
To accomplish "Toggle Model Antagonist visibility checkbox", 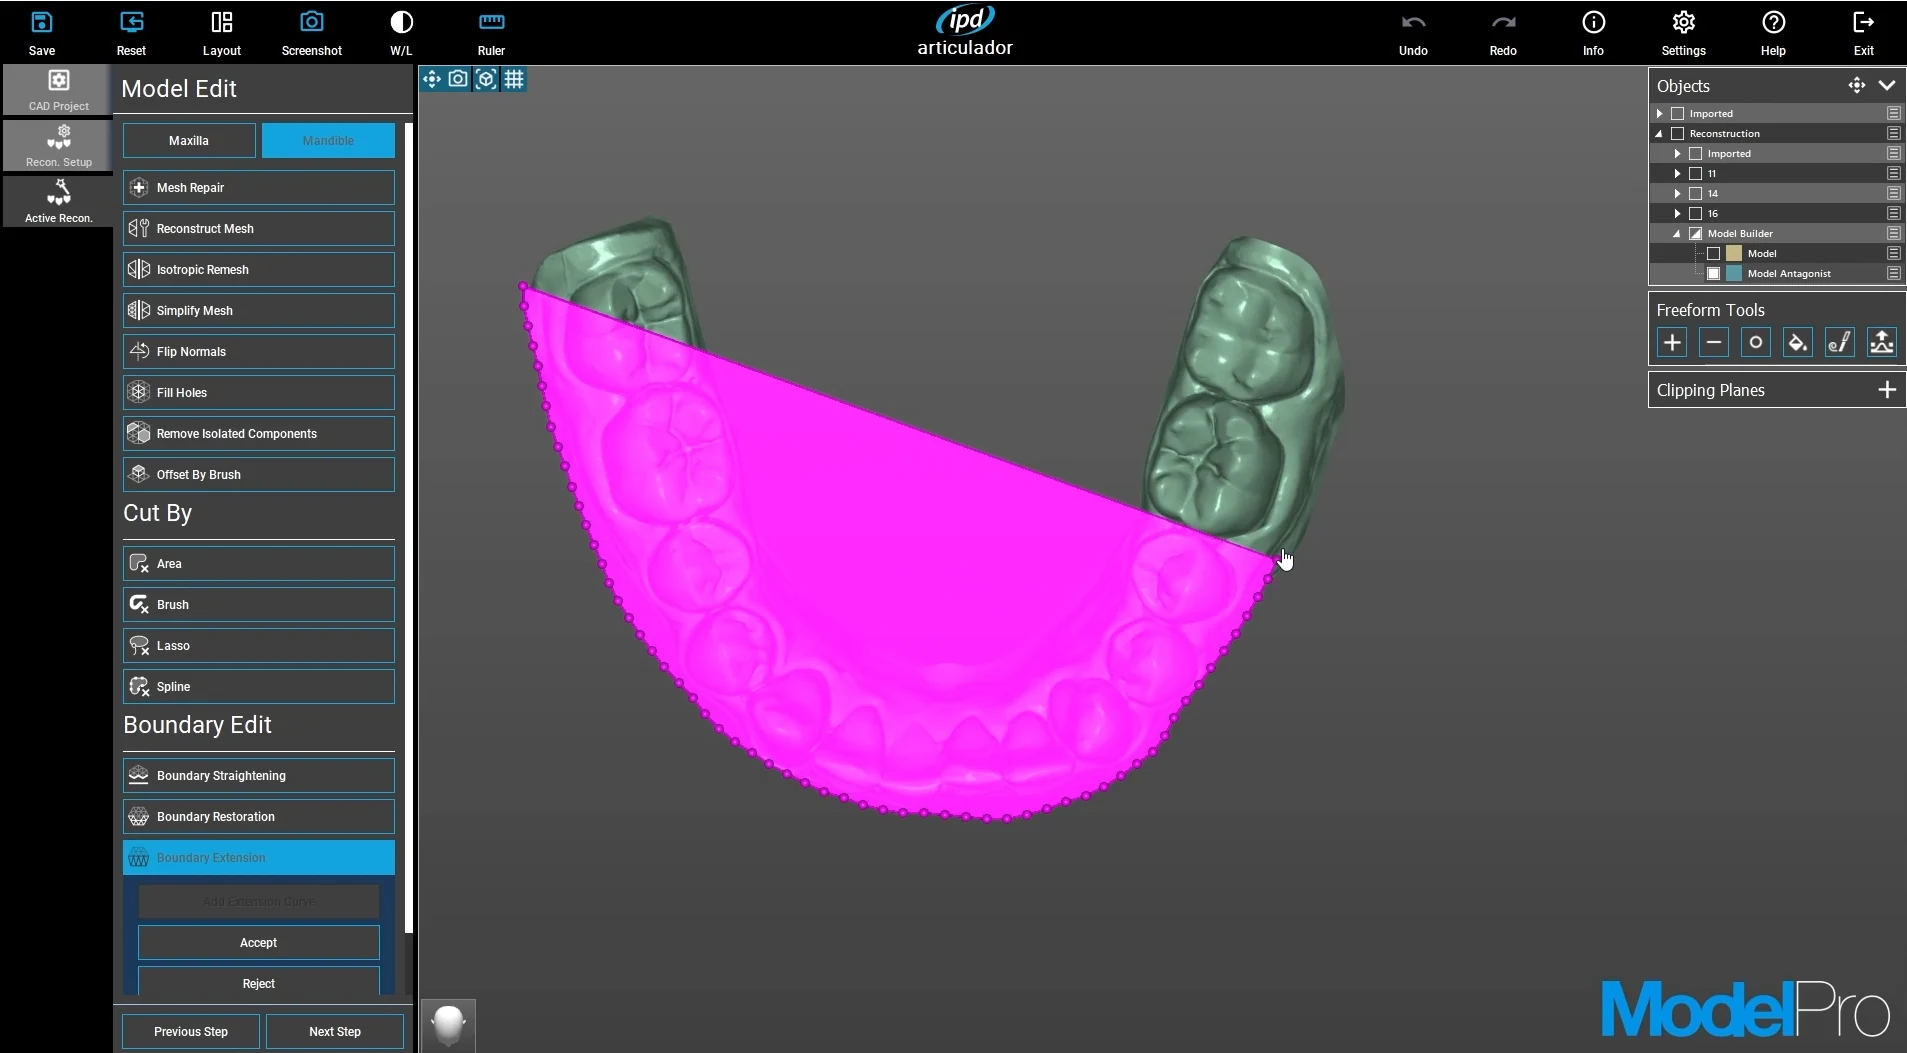I will pos(1714,274).
